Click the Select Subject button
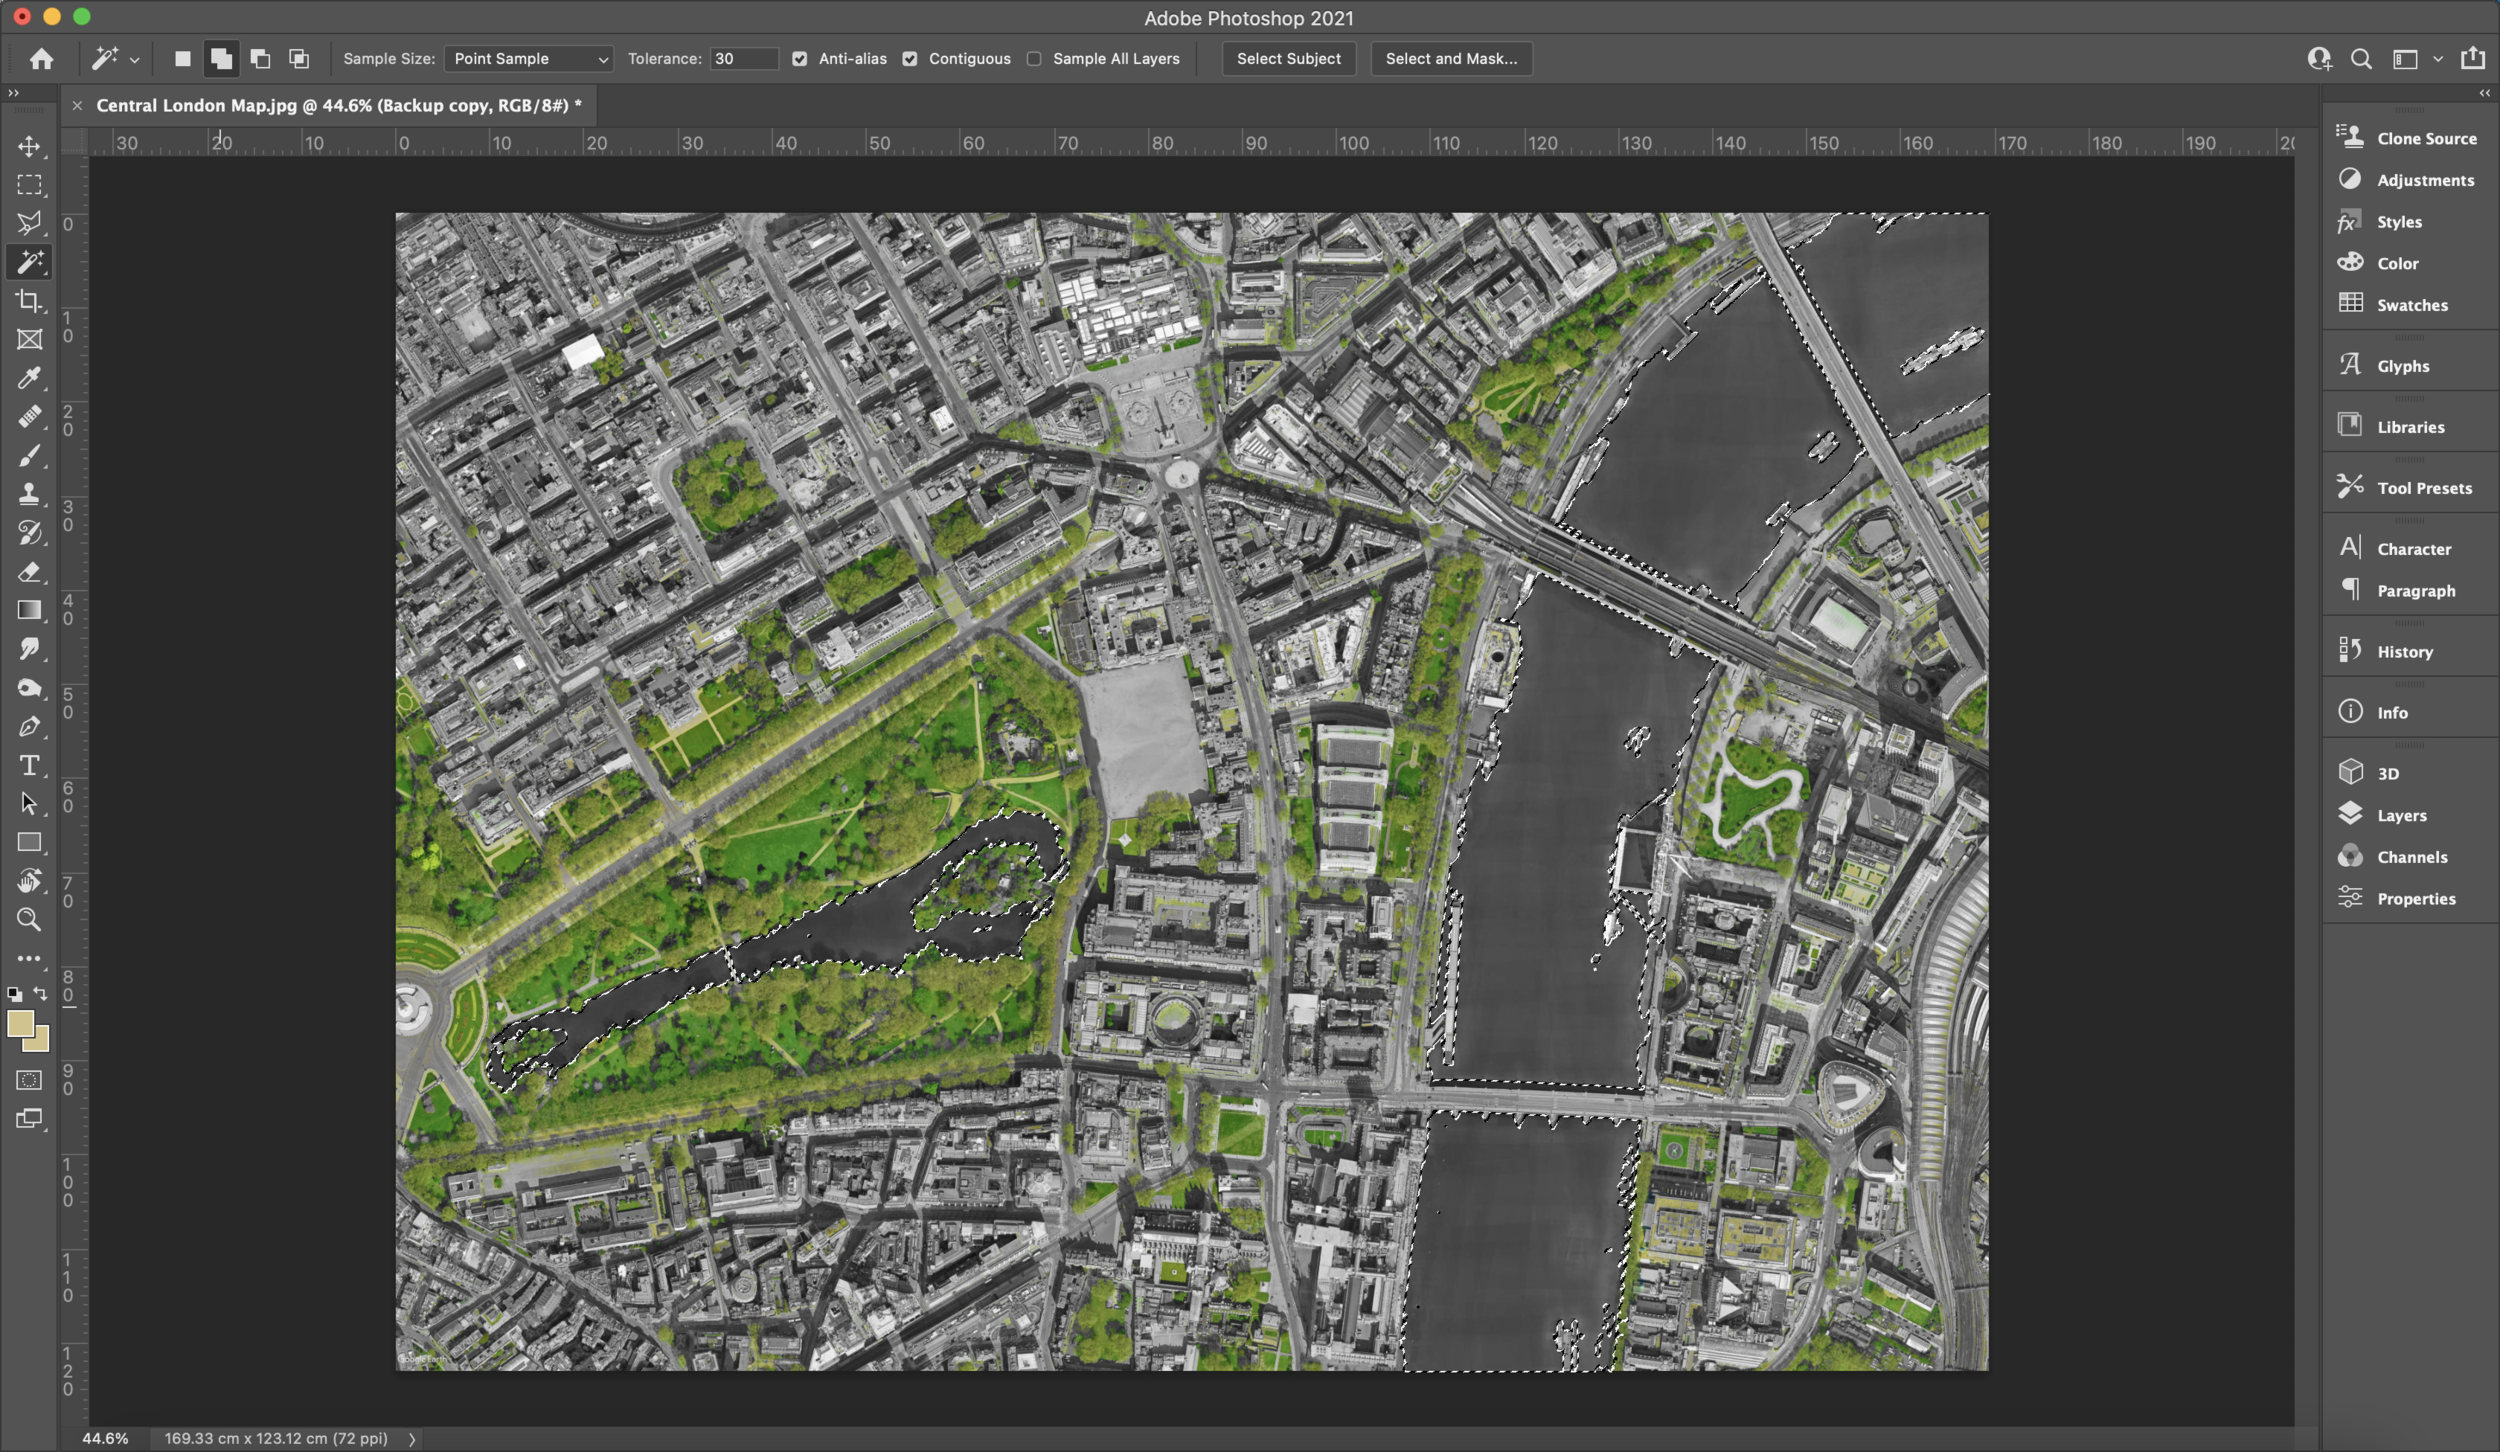Image resolution: width=2500 pixels, height=1452 pixels. [x=1288, y=59]
